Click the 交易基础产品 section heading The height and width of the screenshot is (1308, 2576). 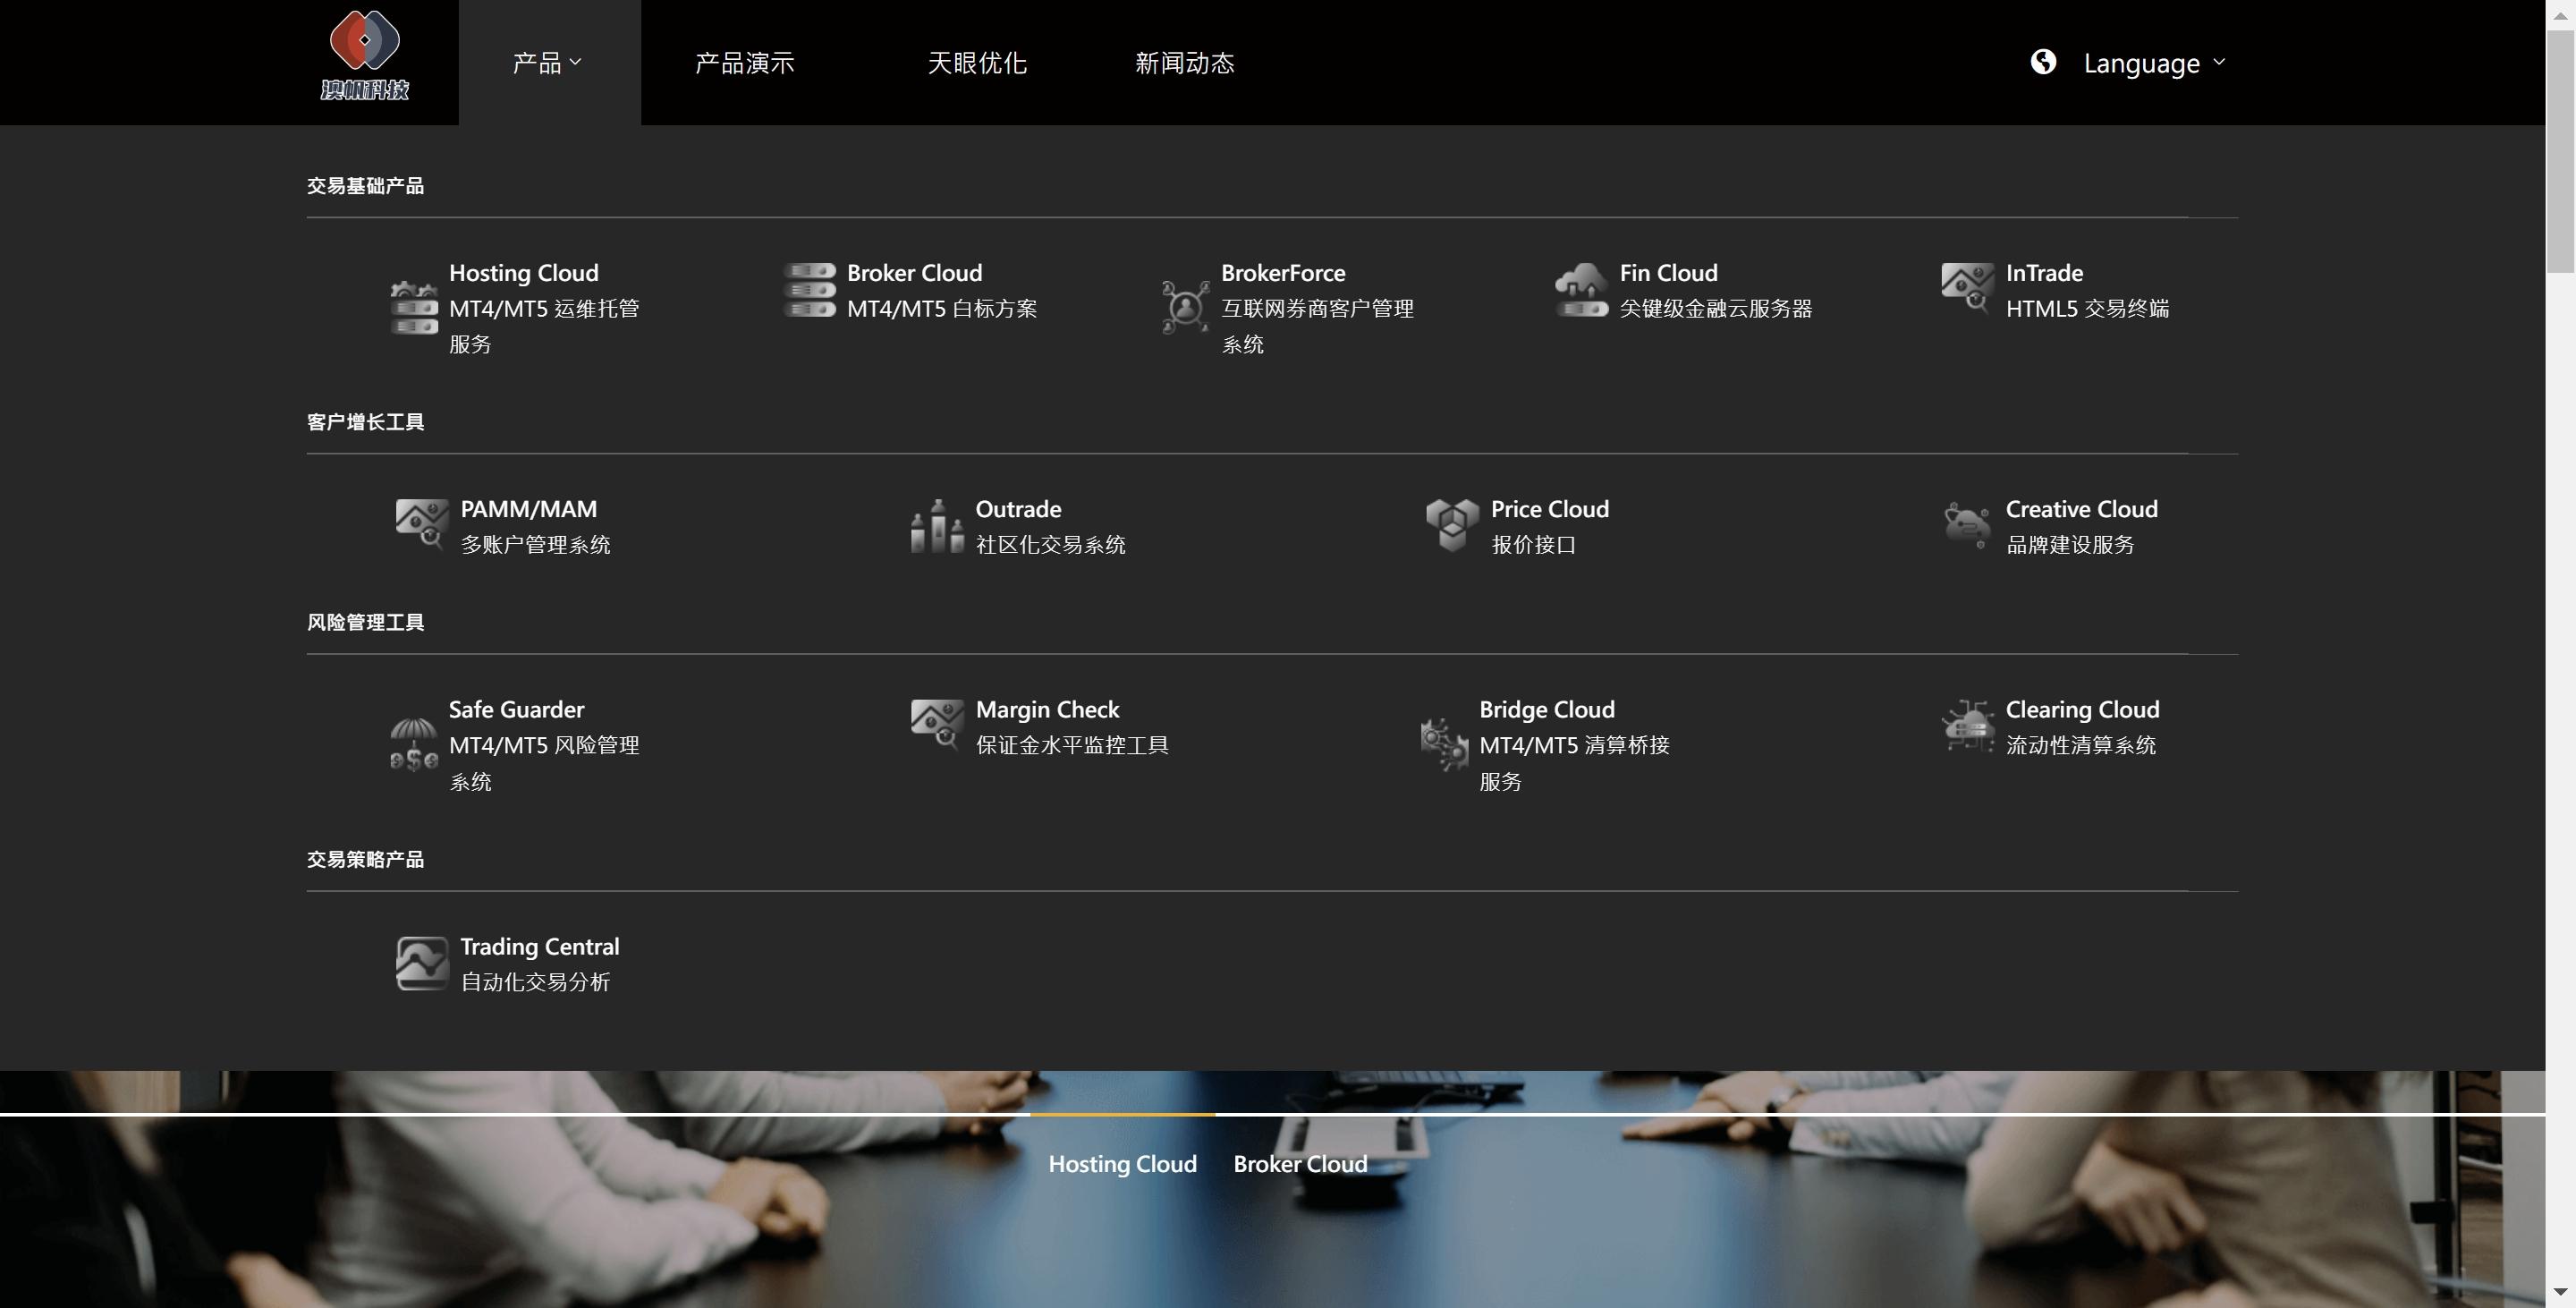click(x=365, y=186)
